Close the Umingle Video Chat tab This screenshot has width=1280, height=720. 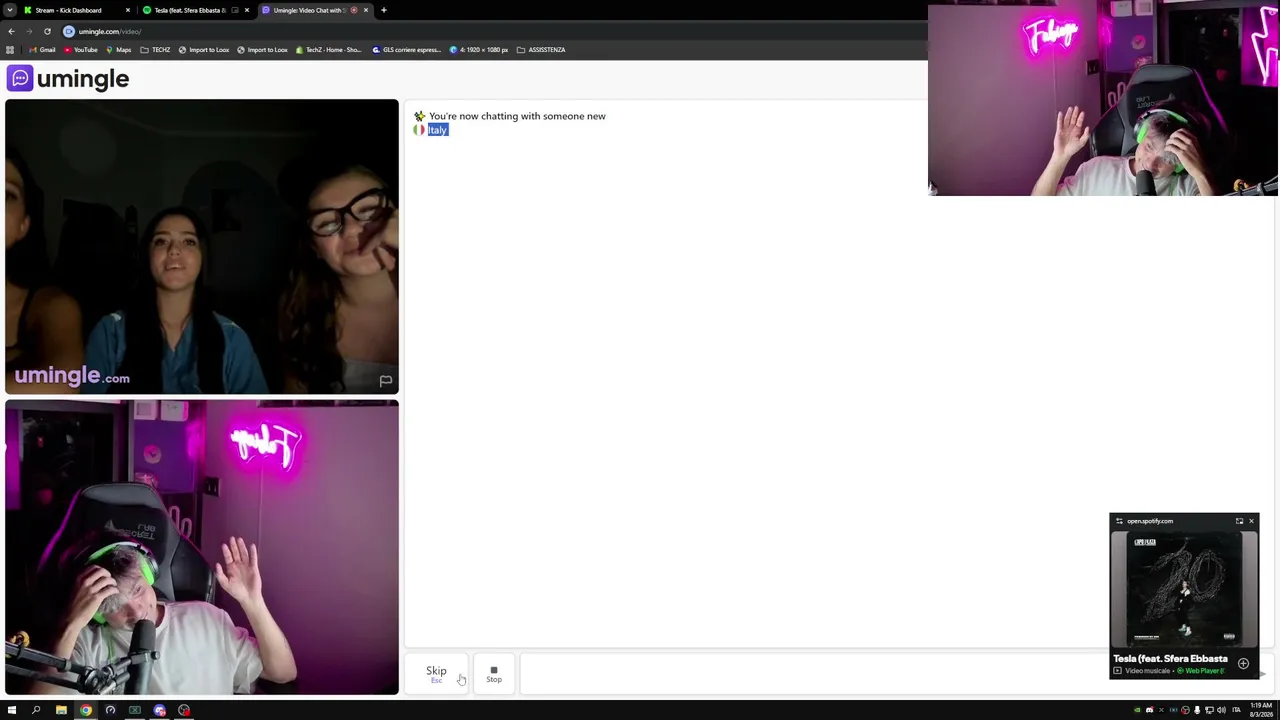365,10
